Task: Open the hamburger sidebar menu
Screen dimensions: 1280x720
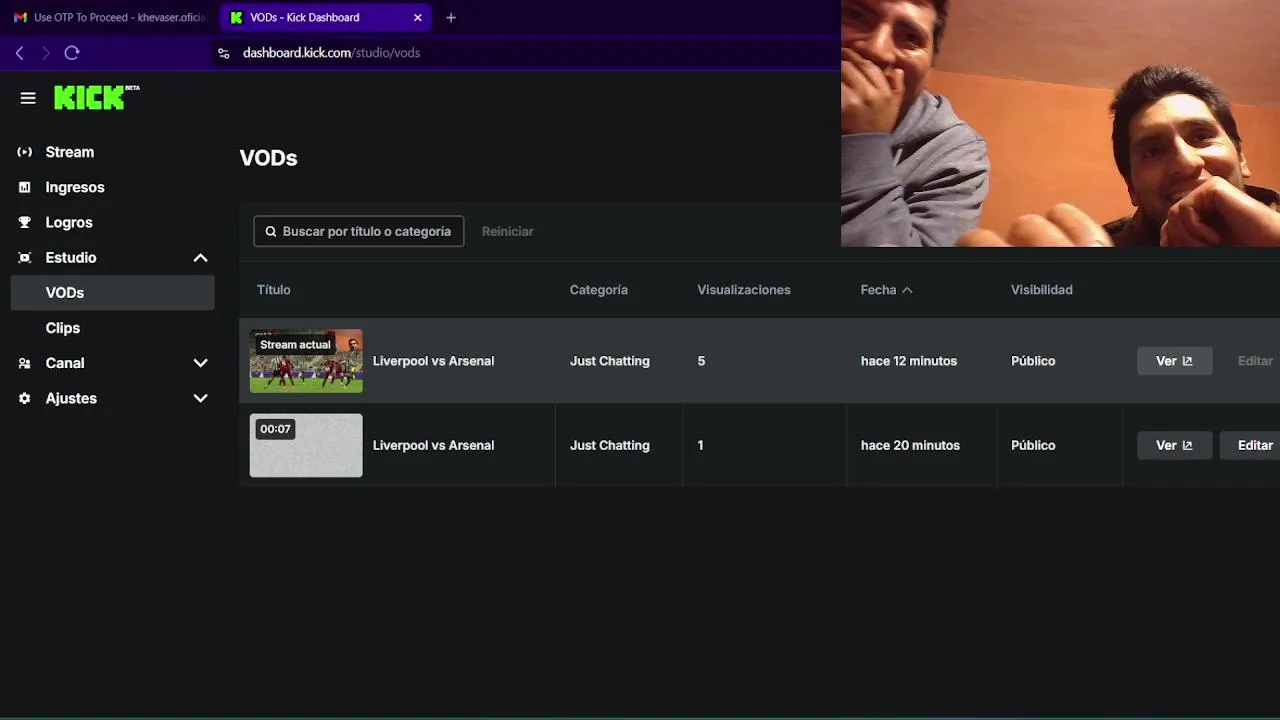Action: coord(28,98)
